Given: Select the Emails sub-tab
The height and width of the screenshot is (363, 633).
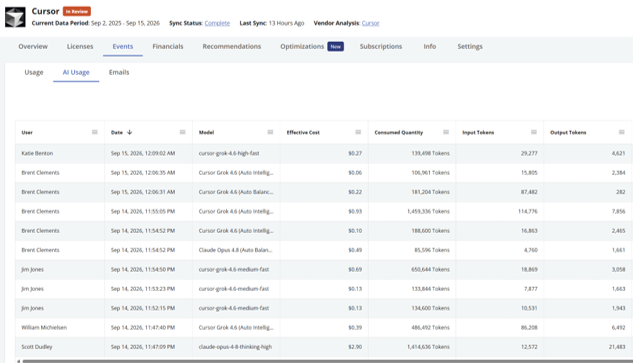Looking at the screenshot, I should pos(119,72).
